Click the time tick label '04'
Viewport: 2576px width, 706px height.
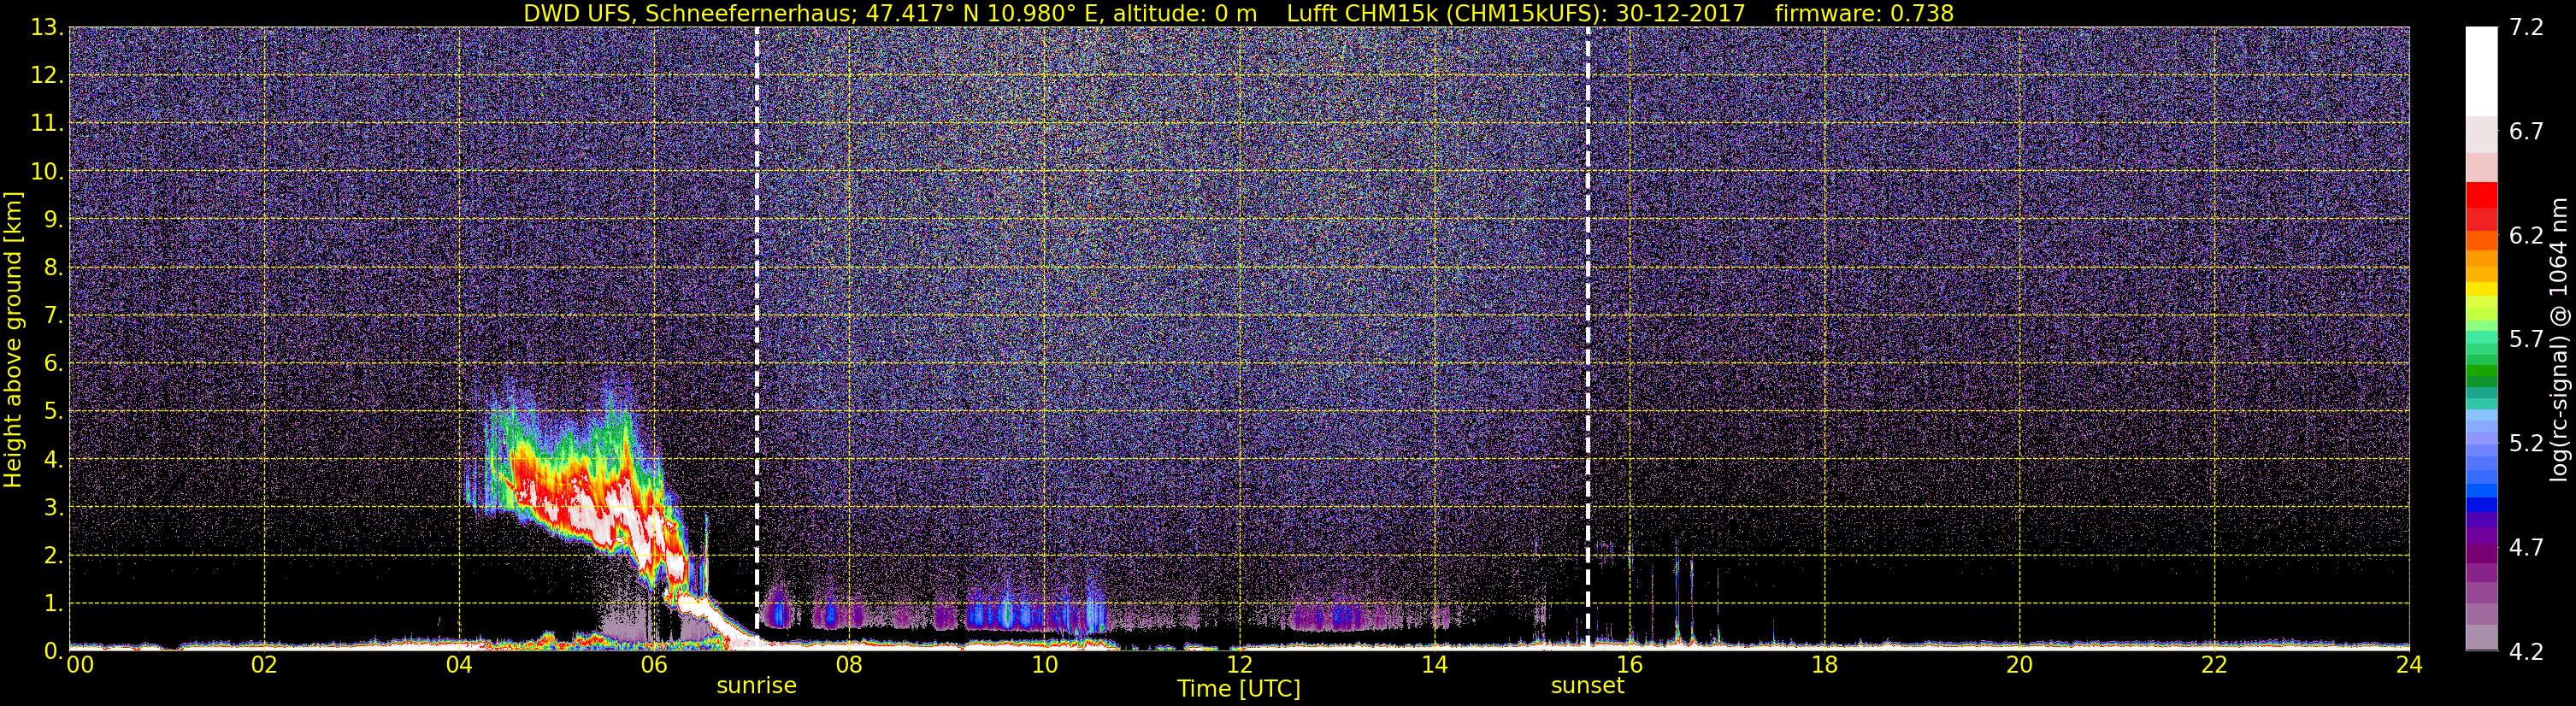coord(459,665)
